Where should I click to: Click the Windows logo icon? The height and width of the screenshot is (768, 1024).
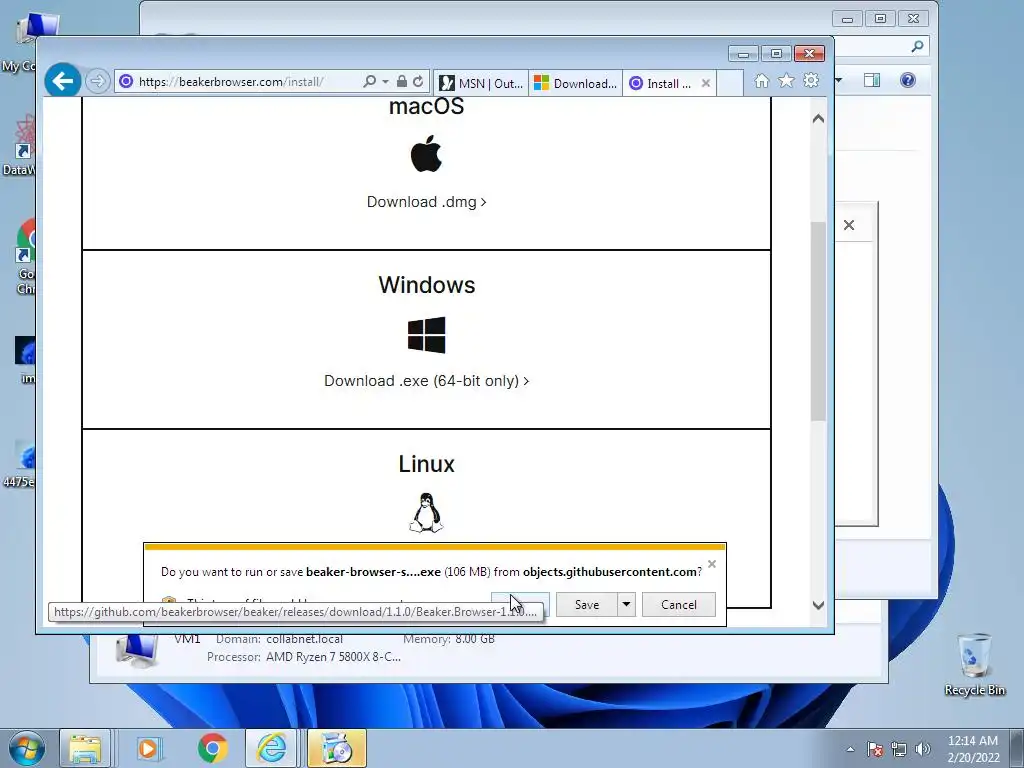[x=426, y=335]
